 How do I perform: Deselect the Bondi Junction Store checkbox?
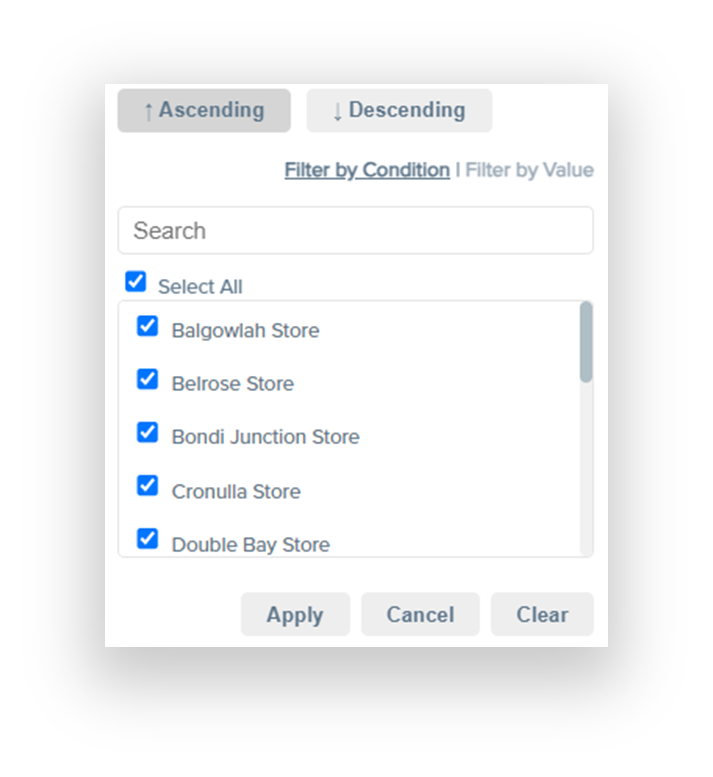pos(147,432)
